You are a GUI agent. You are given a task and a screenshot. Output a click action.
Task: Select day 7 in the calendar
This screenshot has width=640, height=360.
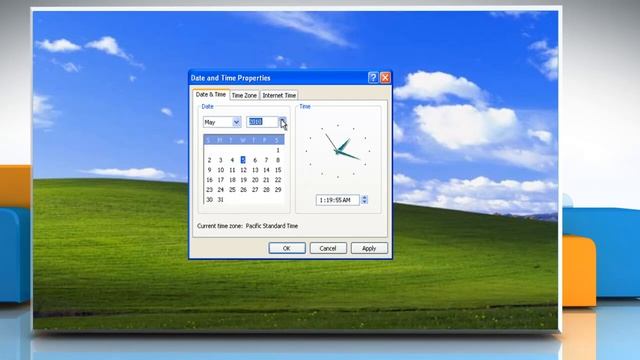[267, 160]
